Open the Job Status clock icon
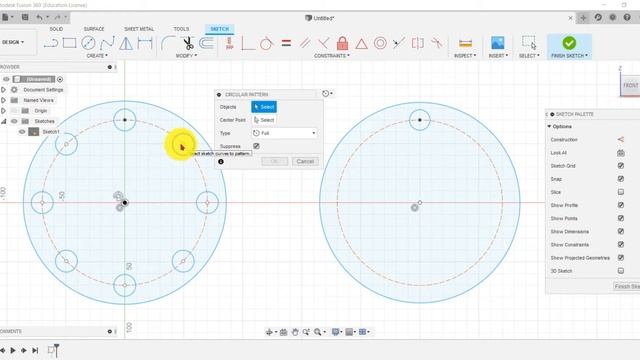This screenshot has width=640, height=360. tap(598, 17)
